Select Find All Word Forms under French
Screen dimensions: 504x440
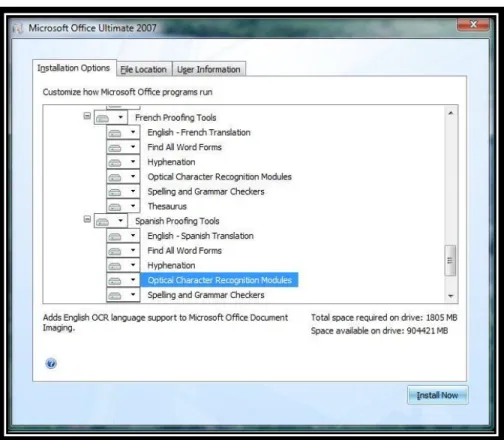(185, 147)
